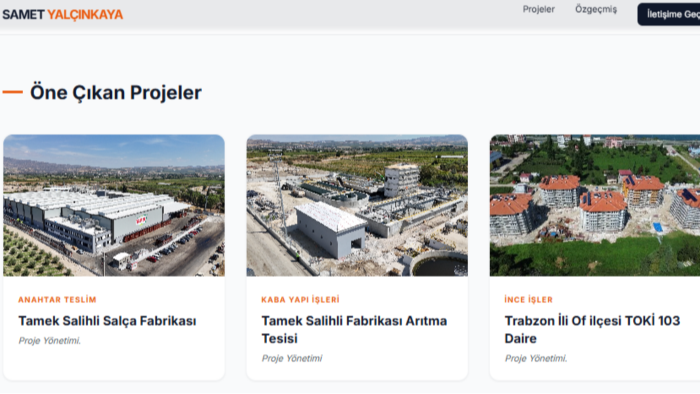This screenshot has width=700, height=394.
Task: Open the Trabzon TOKİ aerial photo
Action: tap(595, 205)
